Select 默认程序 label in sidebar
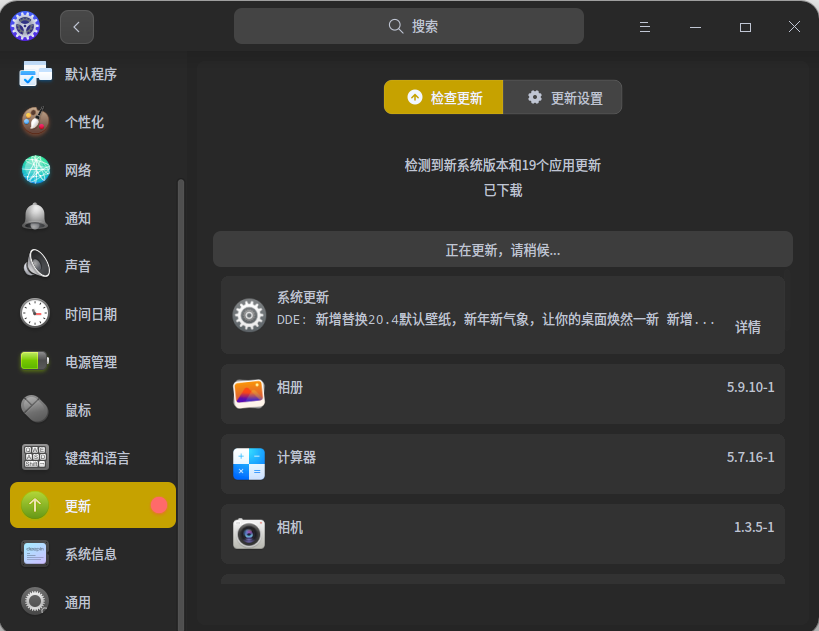 coord(91,74)
